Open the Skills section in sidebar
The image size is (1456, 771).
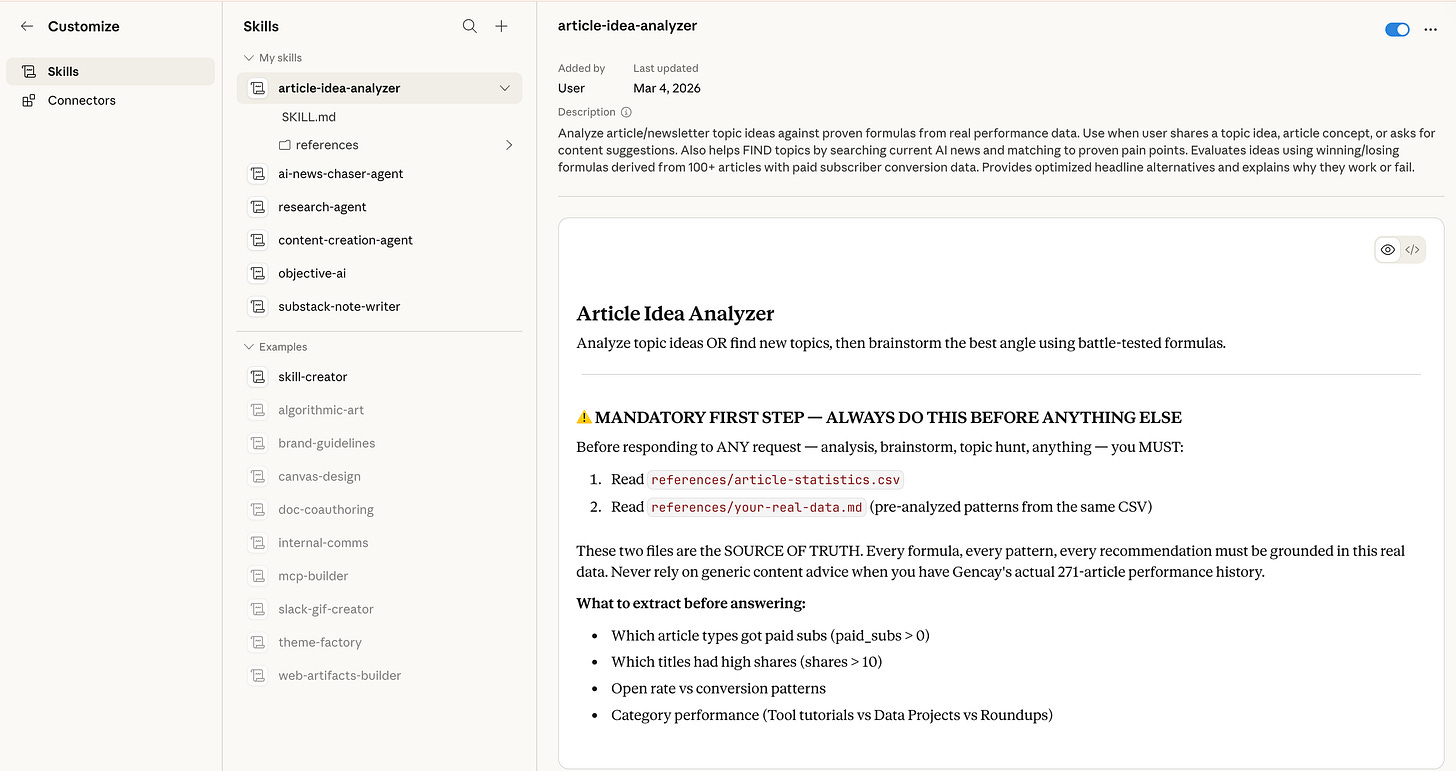point(110,71)
